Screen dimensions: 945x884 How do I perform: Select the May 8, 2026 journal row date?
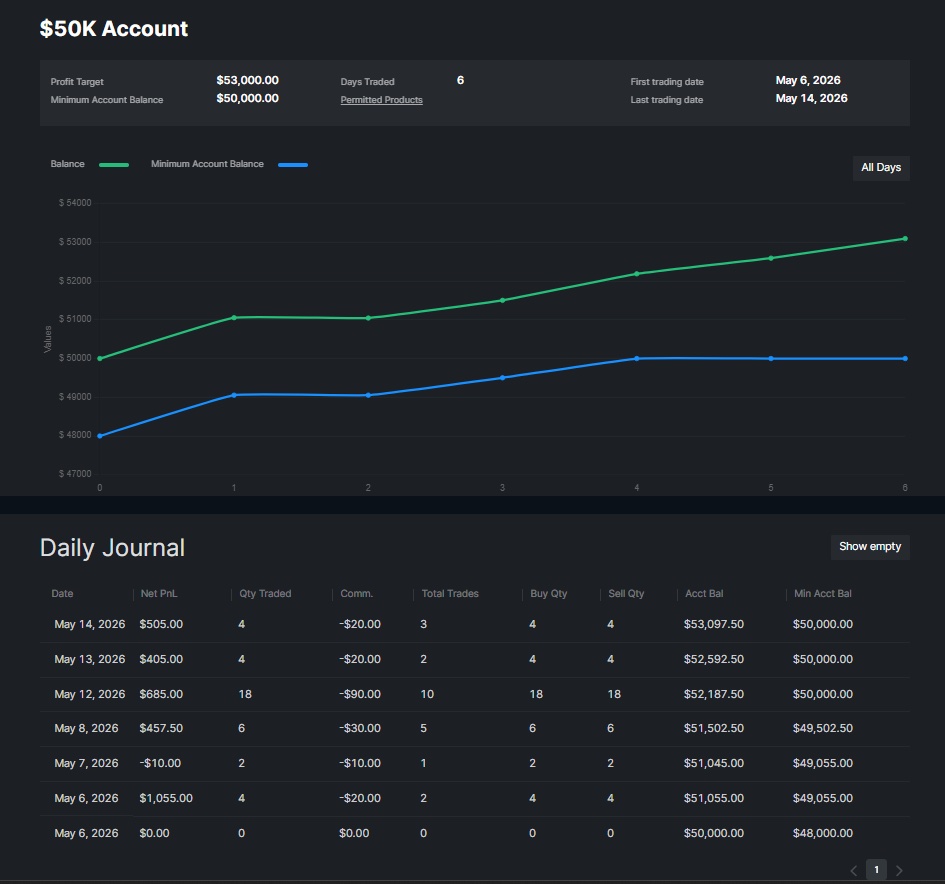[86, 728]
